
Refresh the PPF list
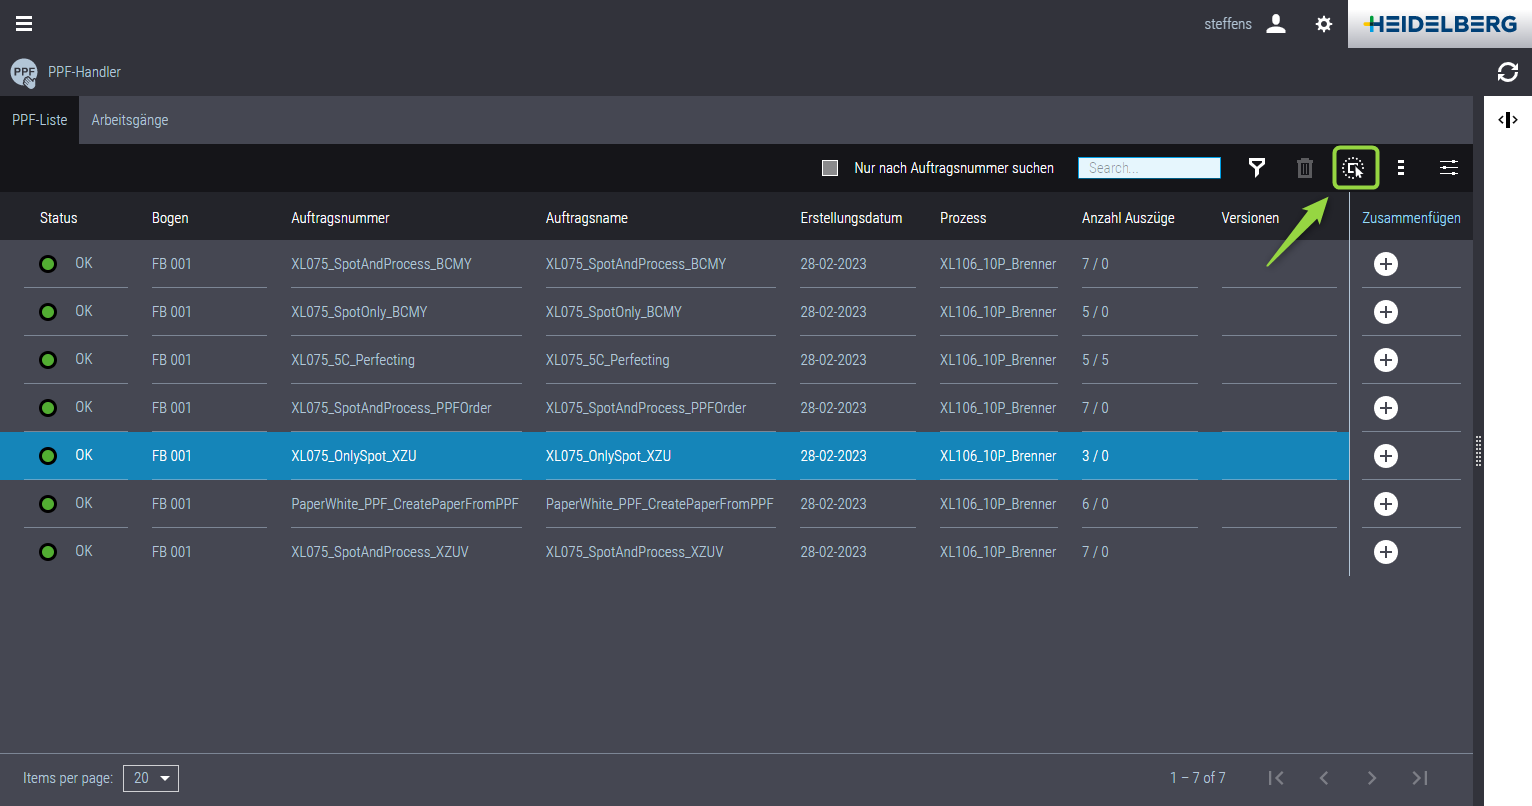(x=1507, y=72)
